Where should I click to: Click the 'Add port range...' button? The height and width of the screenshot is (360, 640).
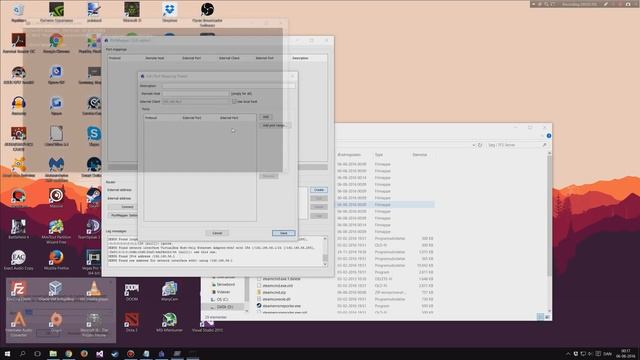coord(275,125)
